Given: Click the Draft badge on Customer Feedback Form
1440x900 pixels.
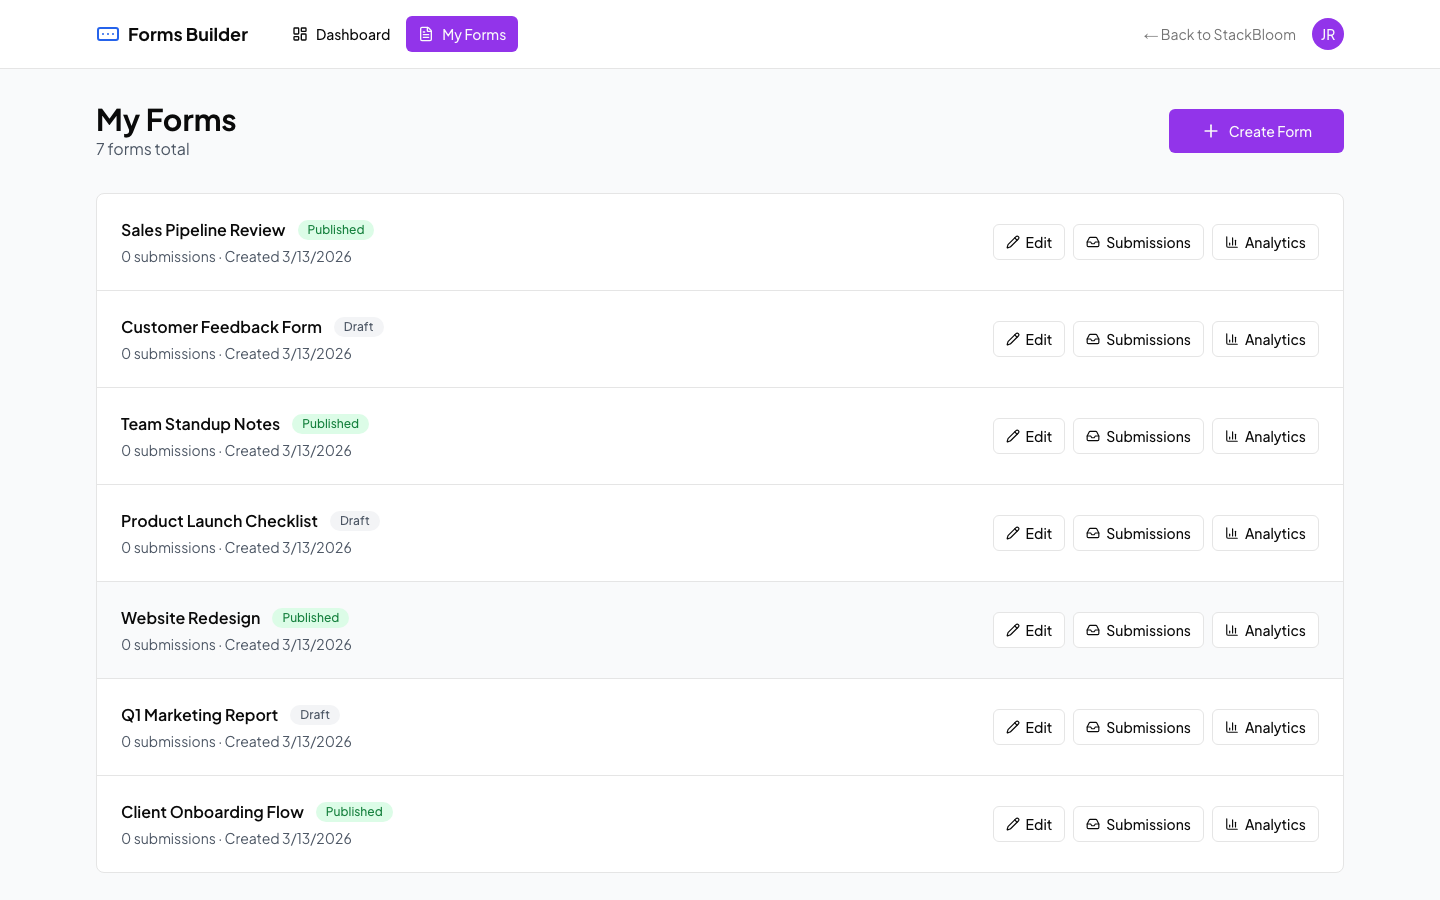Looking at the screenshot, I should point(358,326).
